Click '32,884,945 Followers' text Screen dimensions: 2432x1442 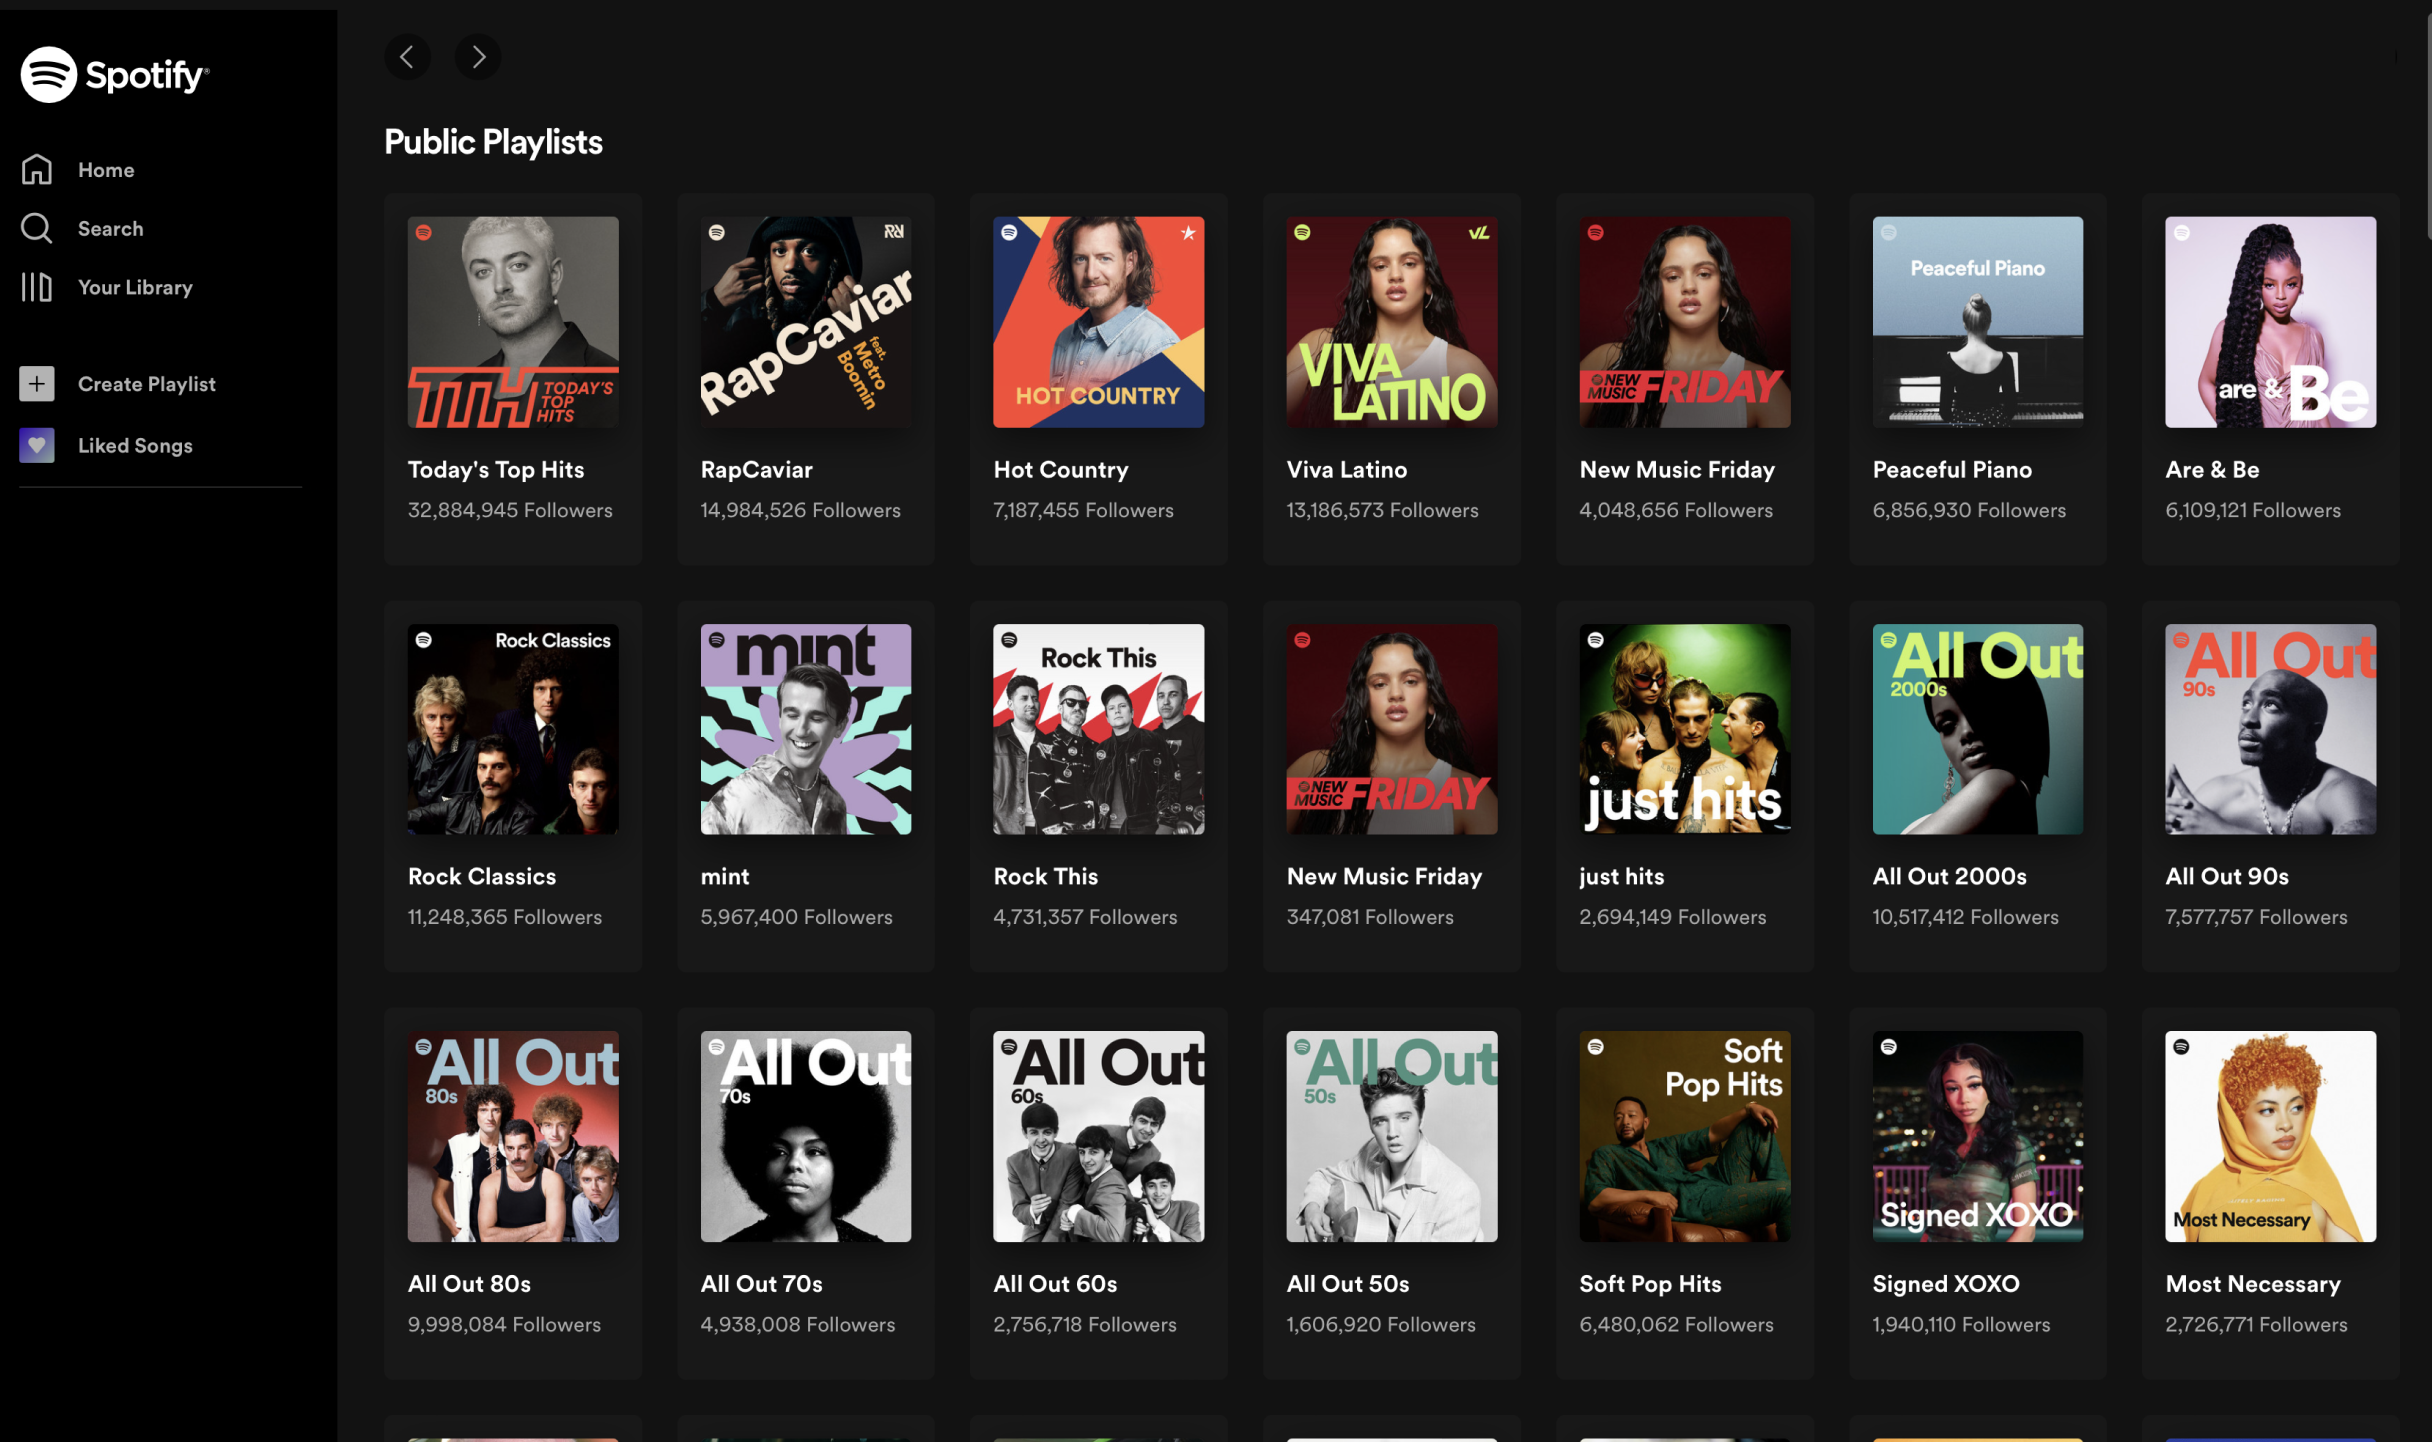pyautogui.click(x=510, y=510)
